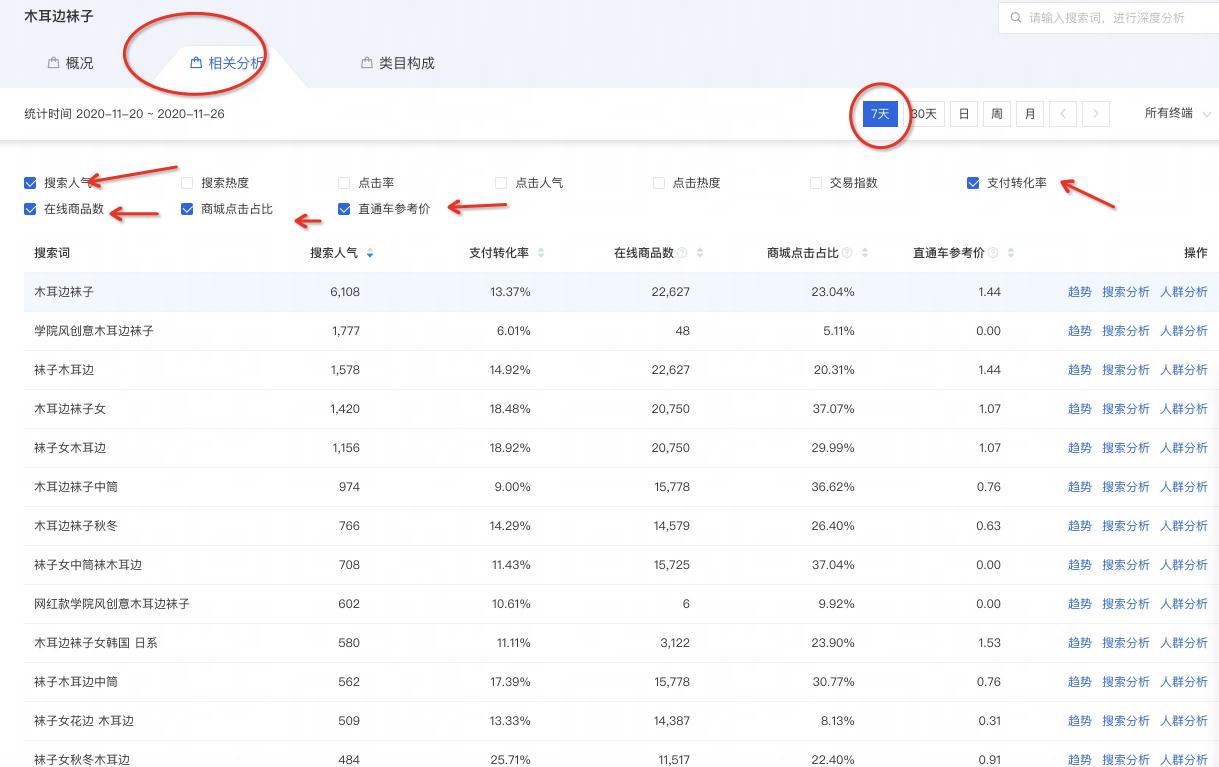Enable the 点击人气 metric checkbox
Viewport: 1219px width, 767px height.
pos(500,182)
